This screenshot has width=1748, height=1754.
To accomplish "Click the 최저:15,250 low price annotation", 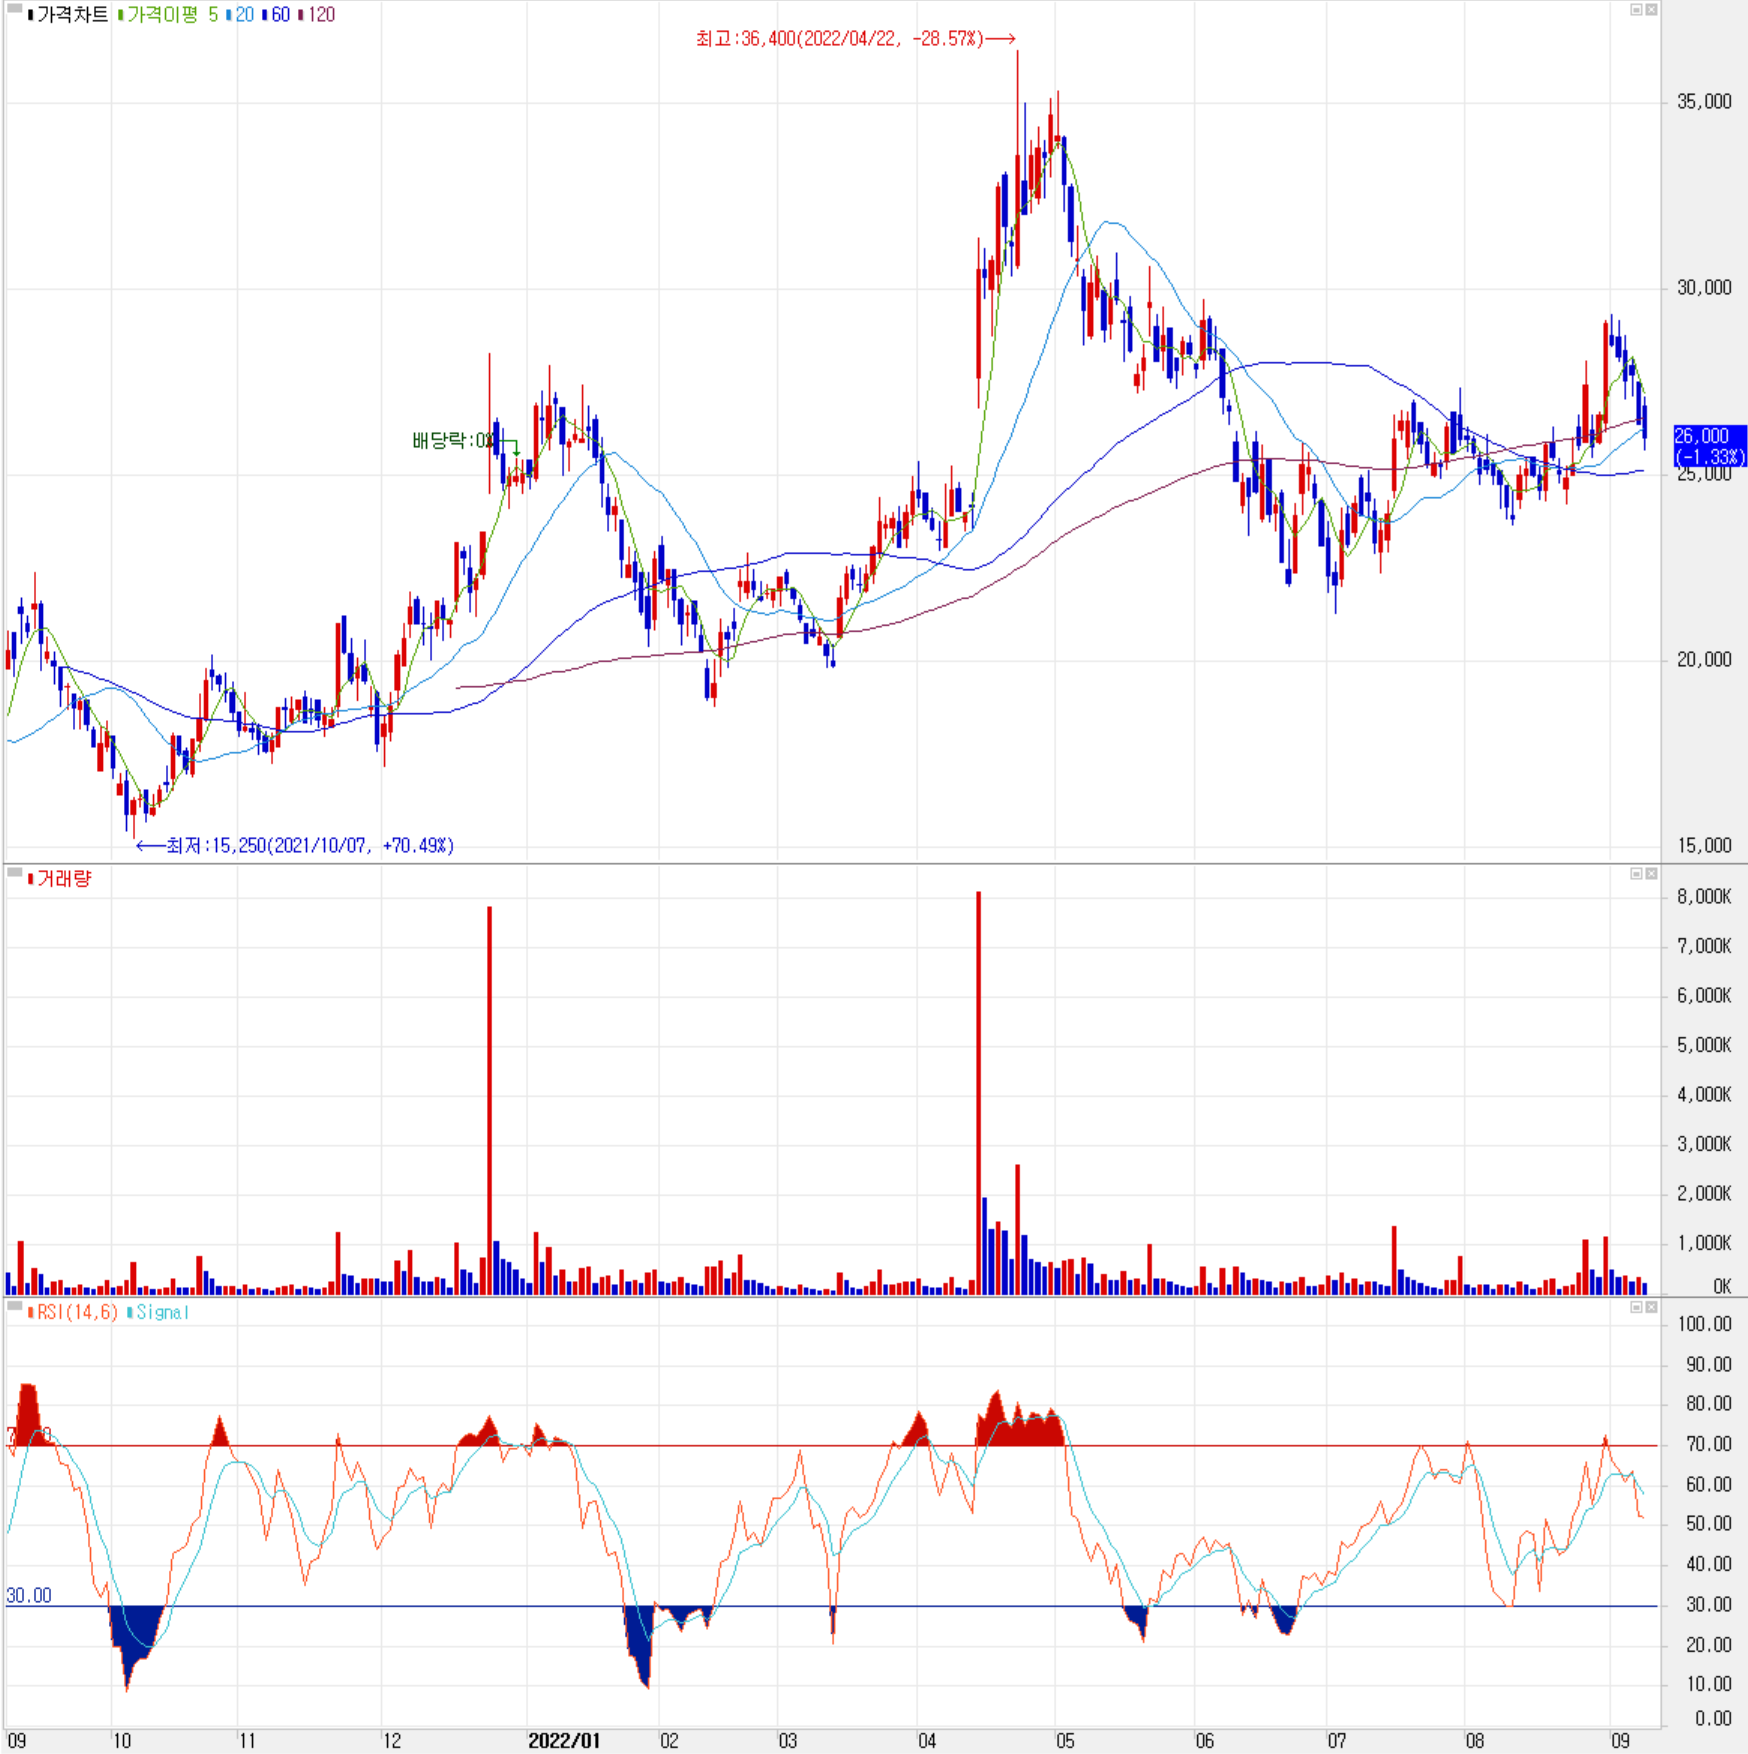I will 295,846.
